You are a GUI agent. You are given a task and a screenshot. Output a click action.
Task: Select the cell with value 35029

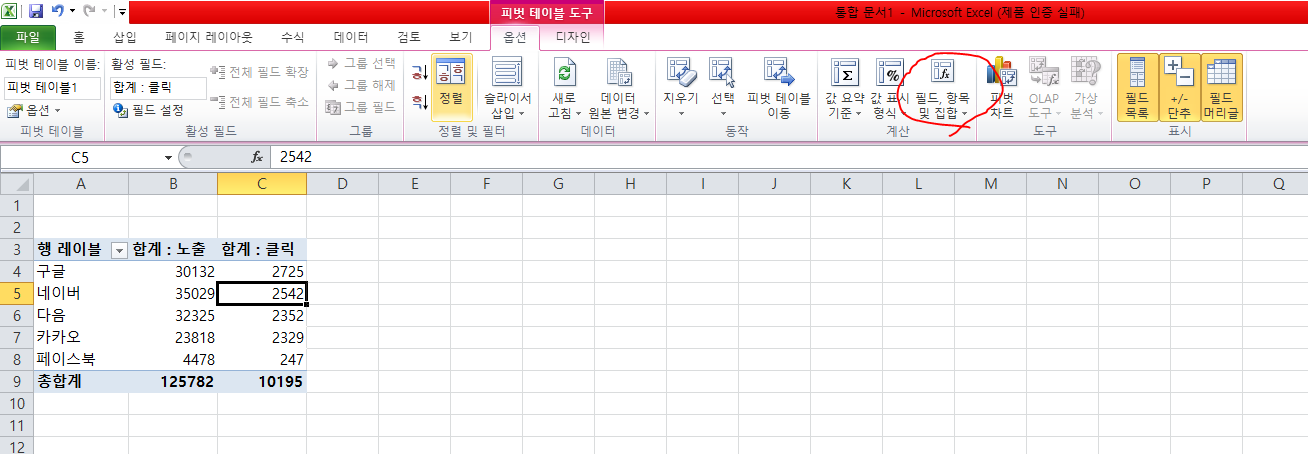pos(173,294)
